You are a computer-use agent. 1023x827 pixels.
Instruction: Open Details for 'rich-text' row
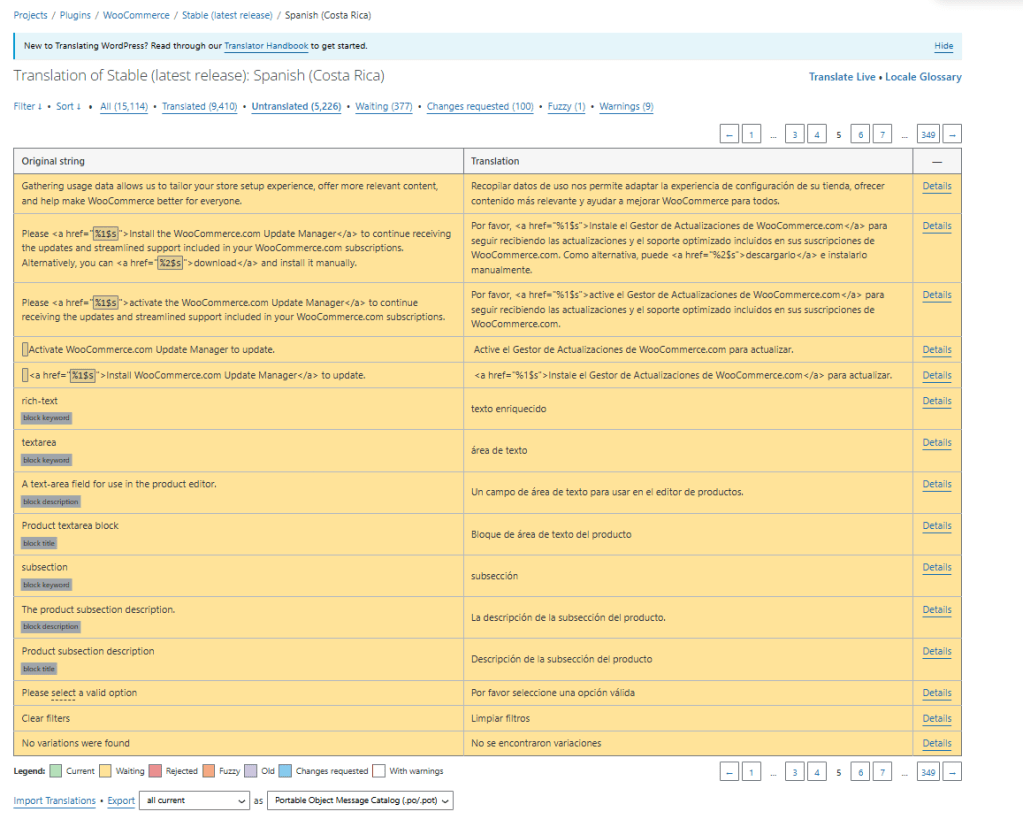coord(937,401)
